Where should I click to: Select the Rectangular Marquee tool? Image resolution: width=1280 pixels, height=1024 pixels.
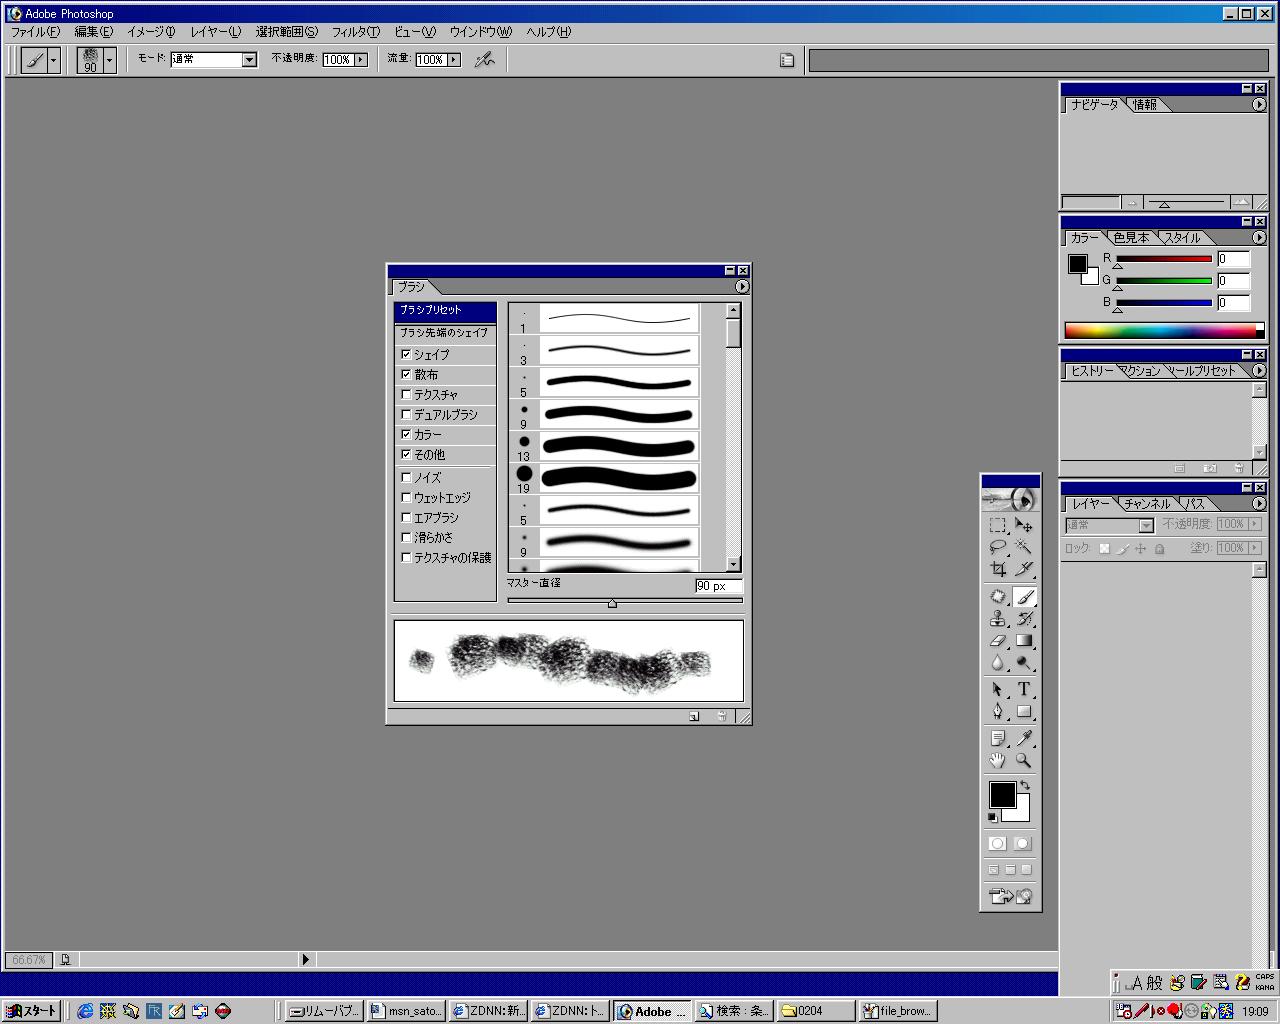(998, 525)
